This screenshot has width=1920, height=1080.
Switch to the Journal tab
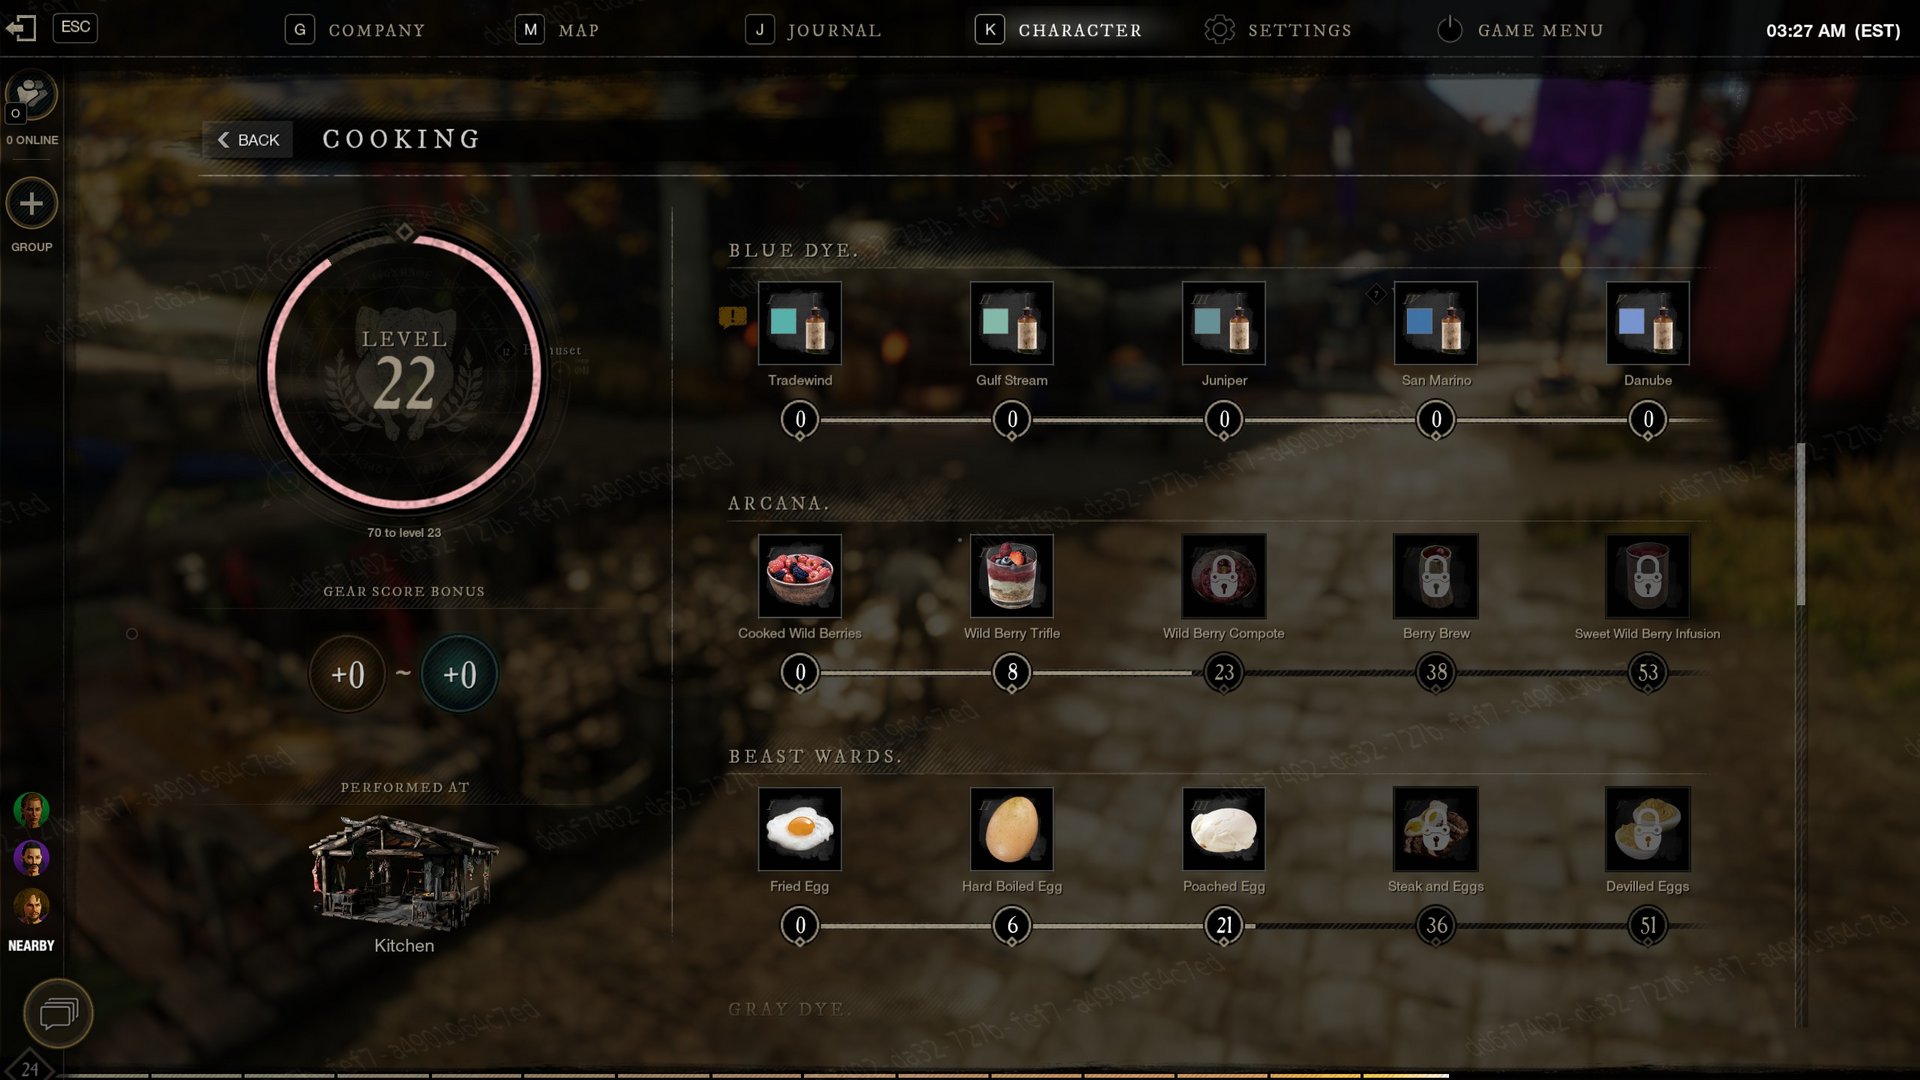(x=813, y=30)
